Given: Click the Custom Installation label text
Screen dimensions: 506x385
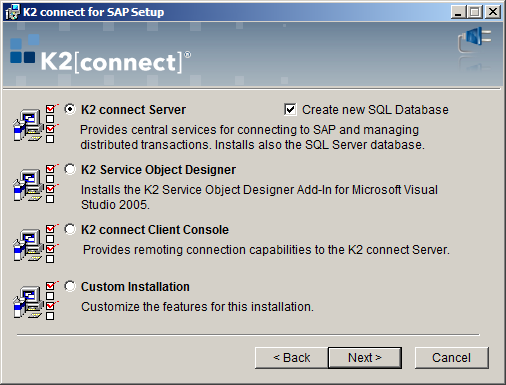Looking at the screenshot, I should point(135,287).
